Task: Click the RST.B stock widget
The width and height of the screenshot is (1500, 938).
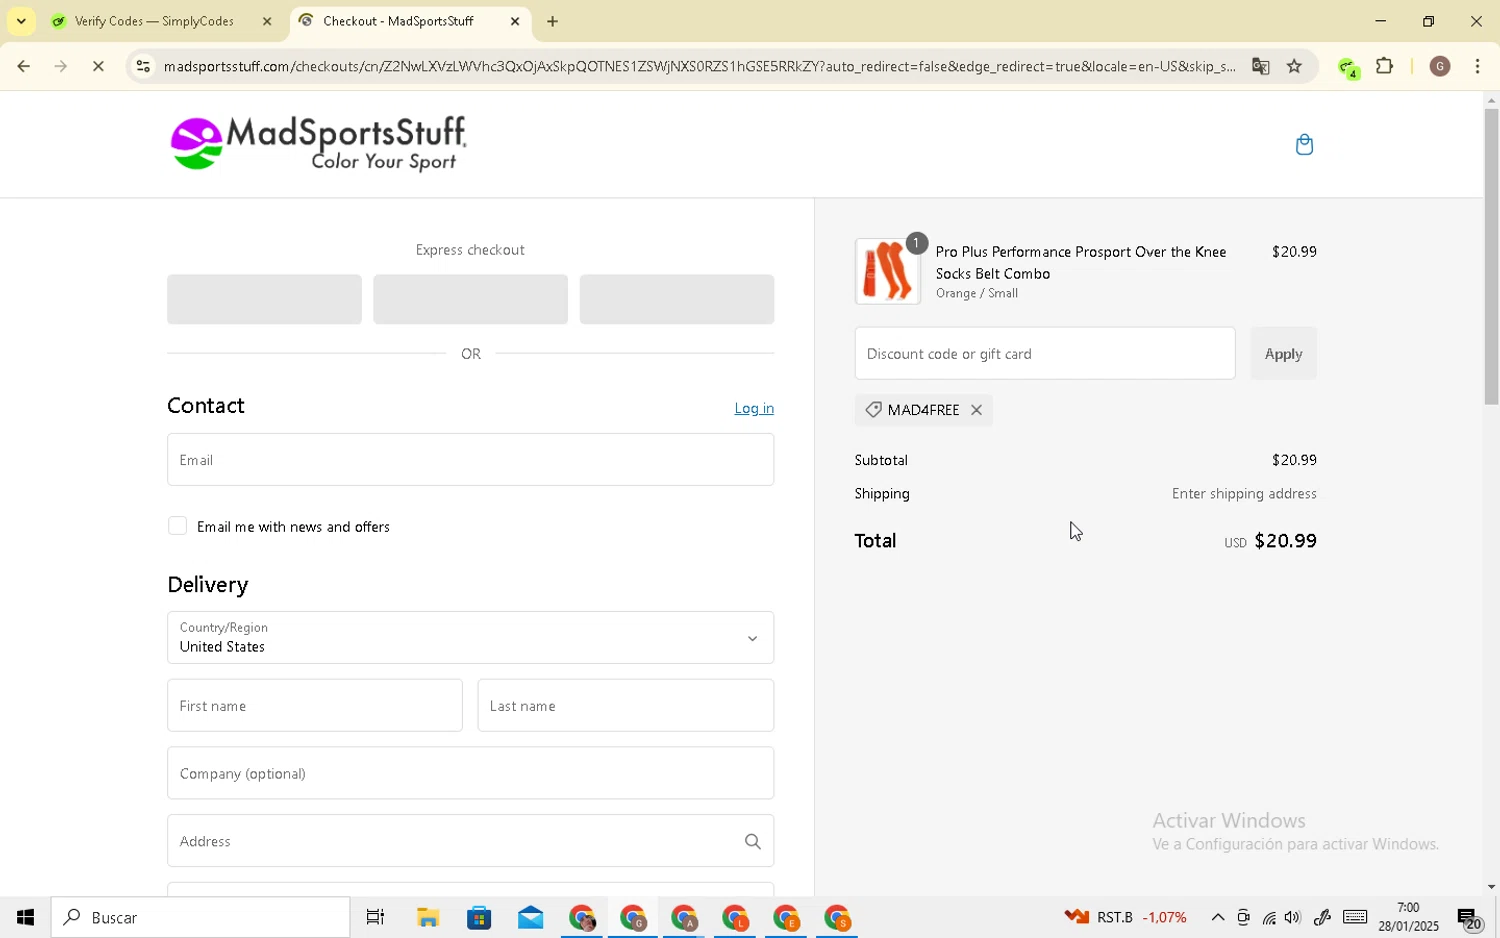Action: (x=1125, y=917)
